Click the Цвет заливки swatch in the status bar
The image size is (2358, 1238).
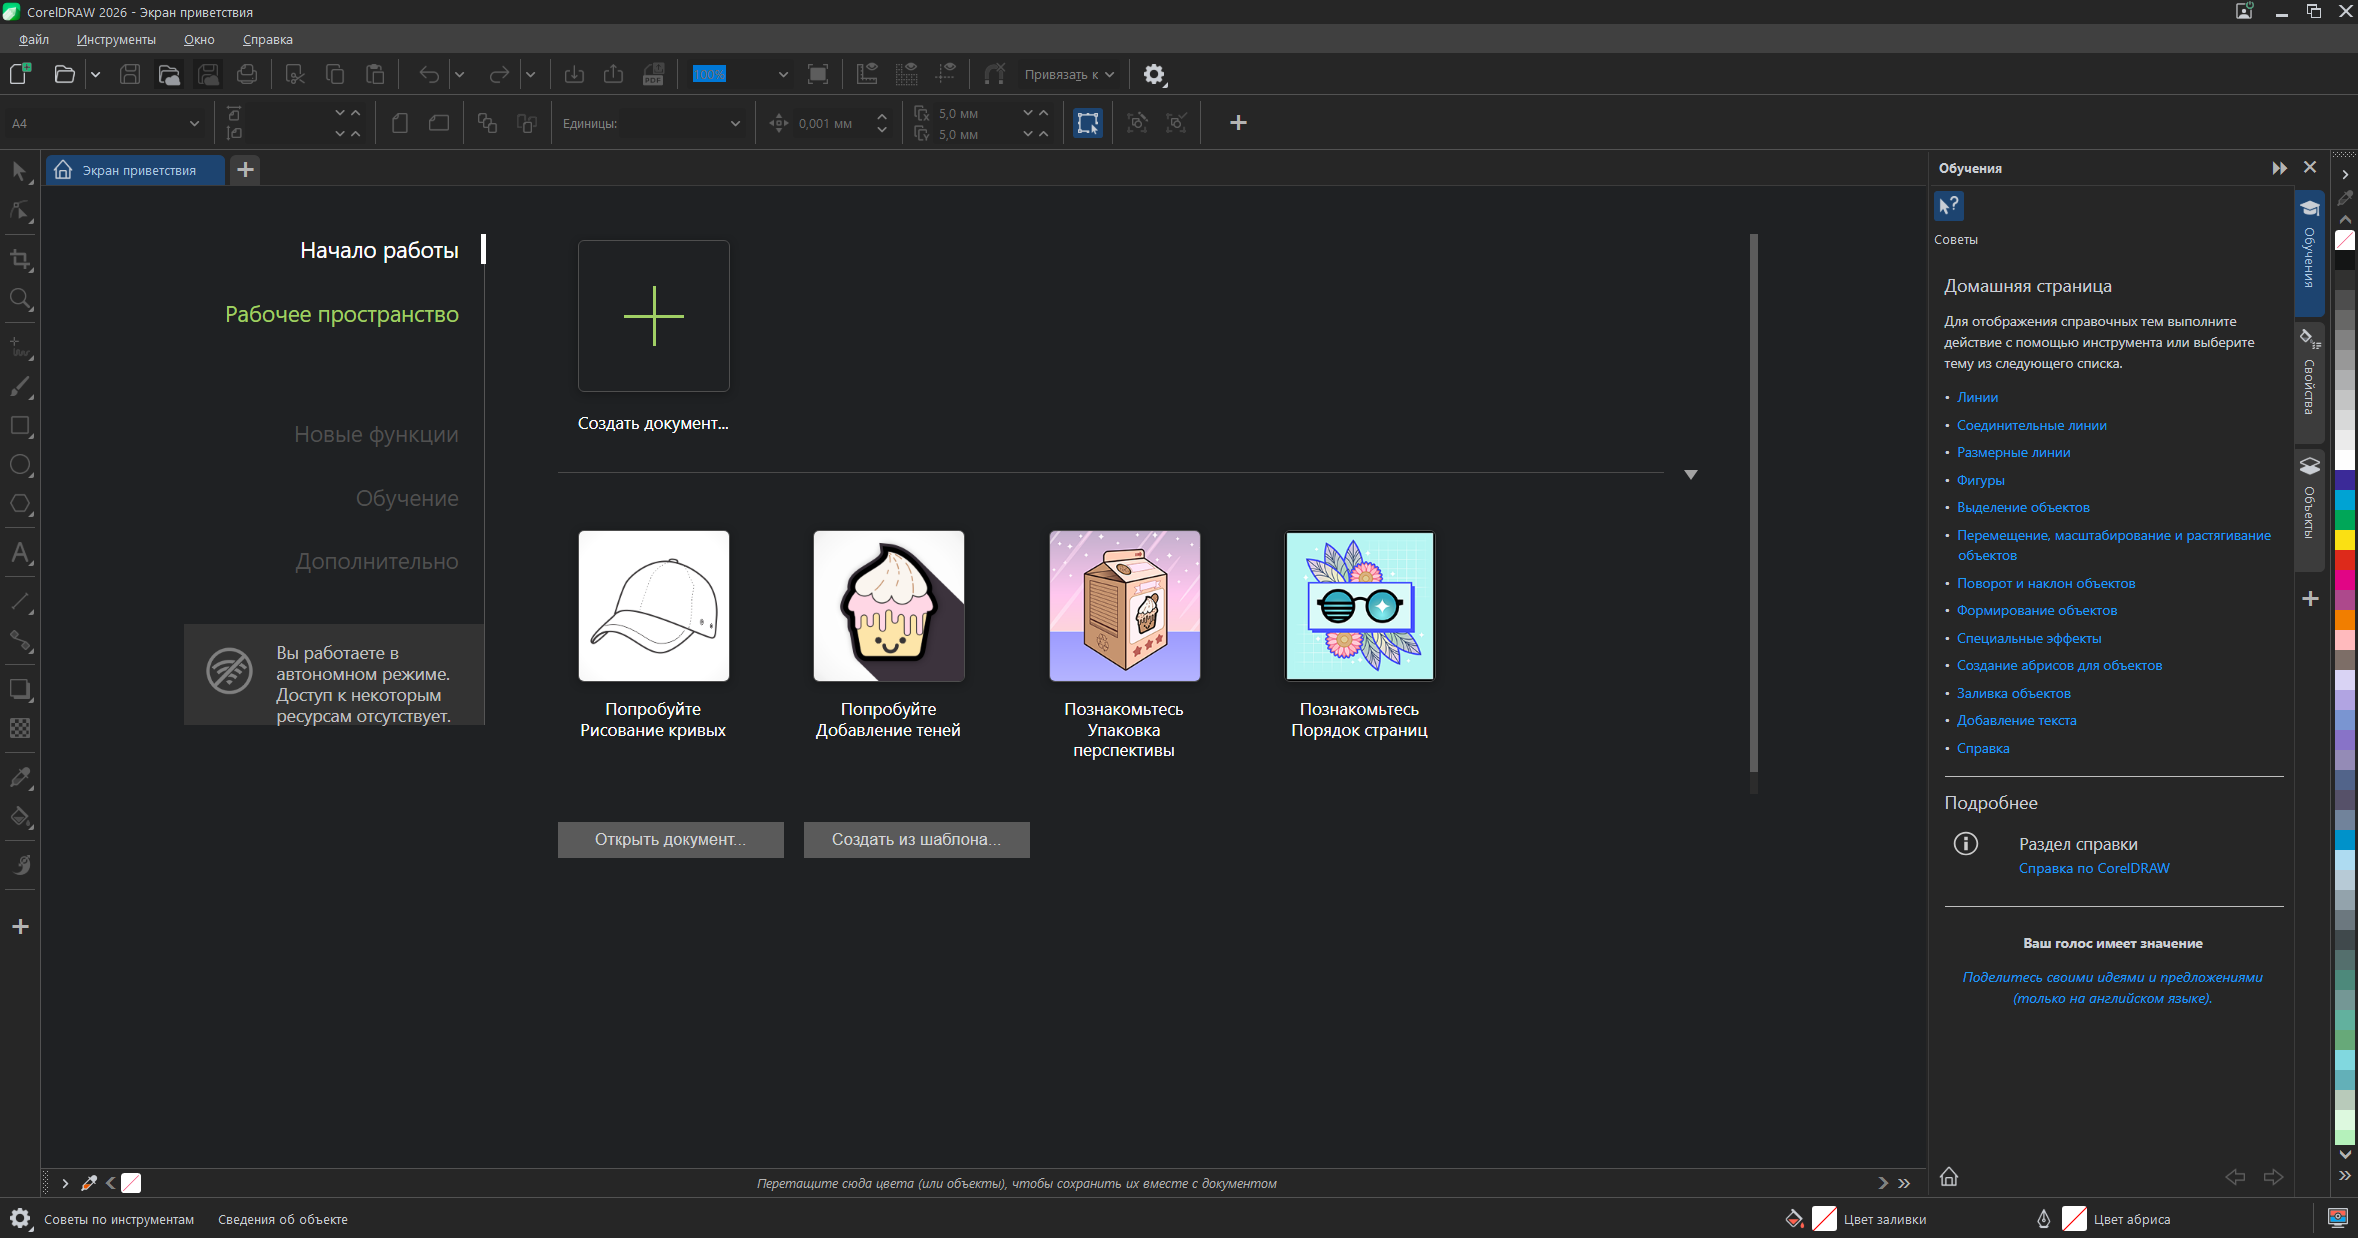1824,1219
